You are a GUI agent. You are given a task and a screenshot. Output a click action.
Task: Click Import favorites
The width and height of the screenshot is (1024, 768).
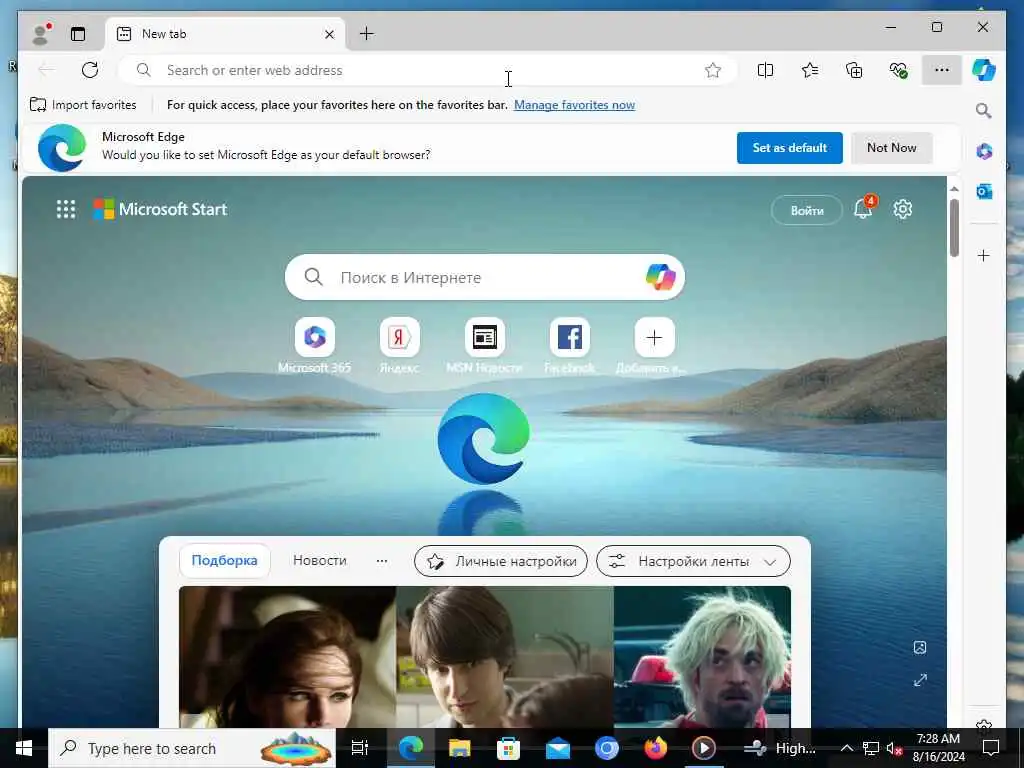tap(84, 104)
